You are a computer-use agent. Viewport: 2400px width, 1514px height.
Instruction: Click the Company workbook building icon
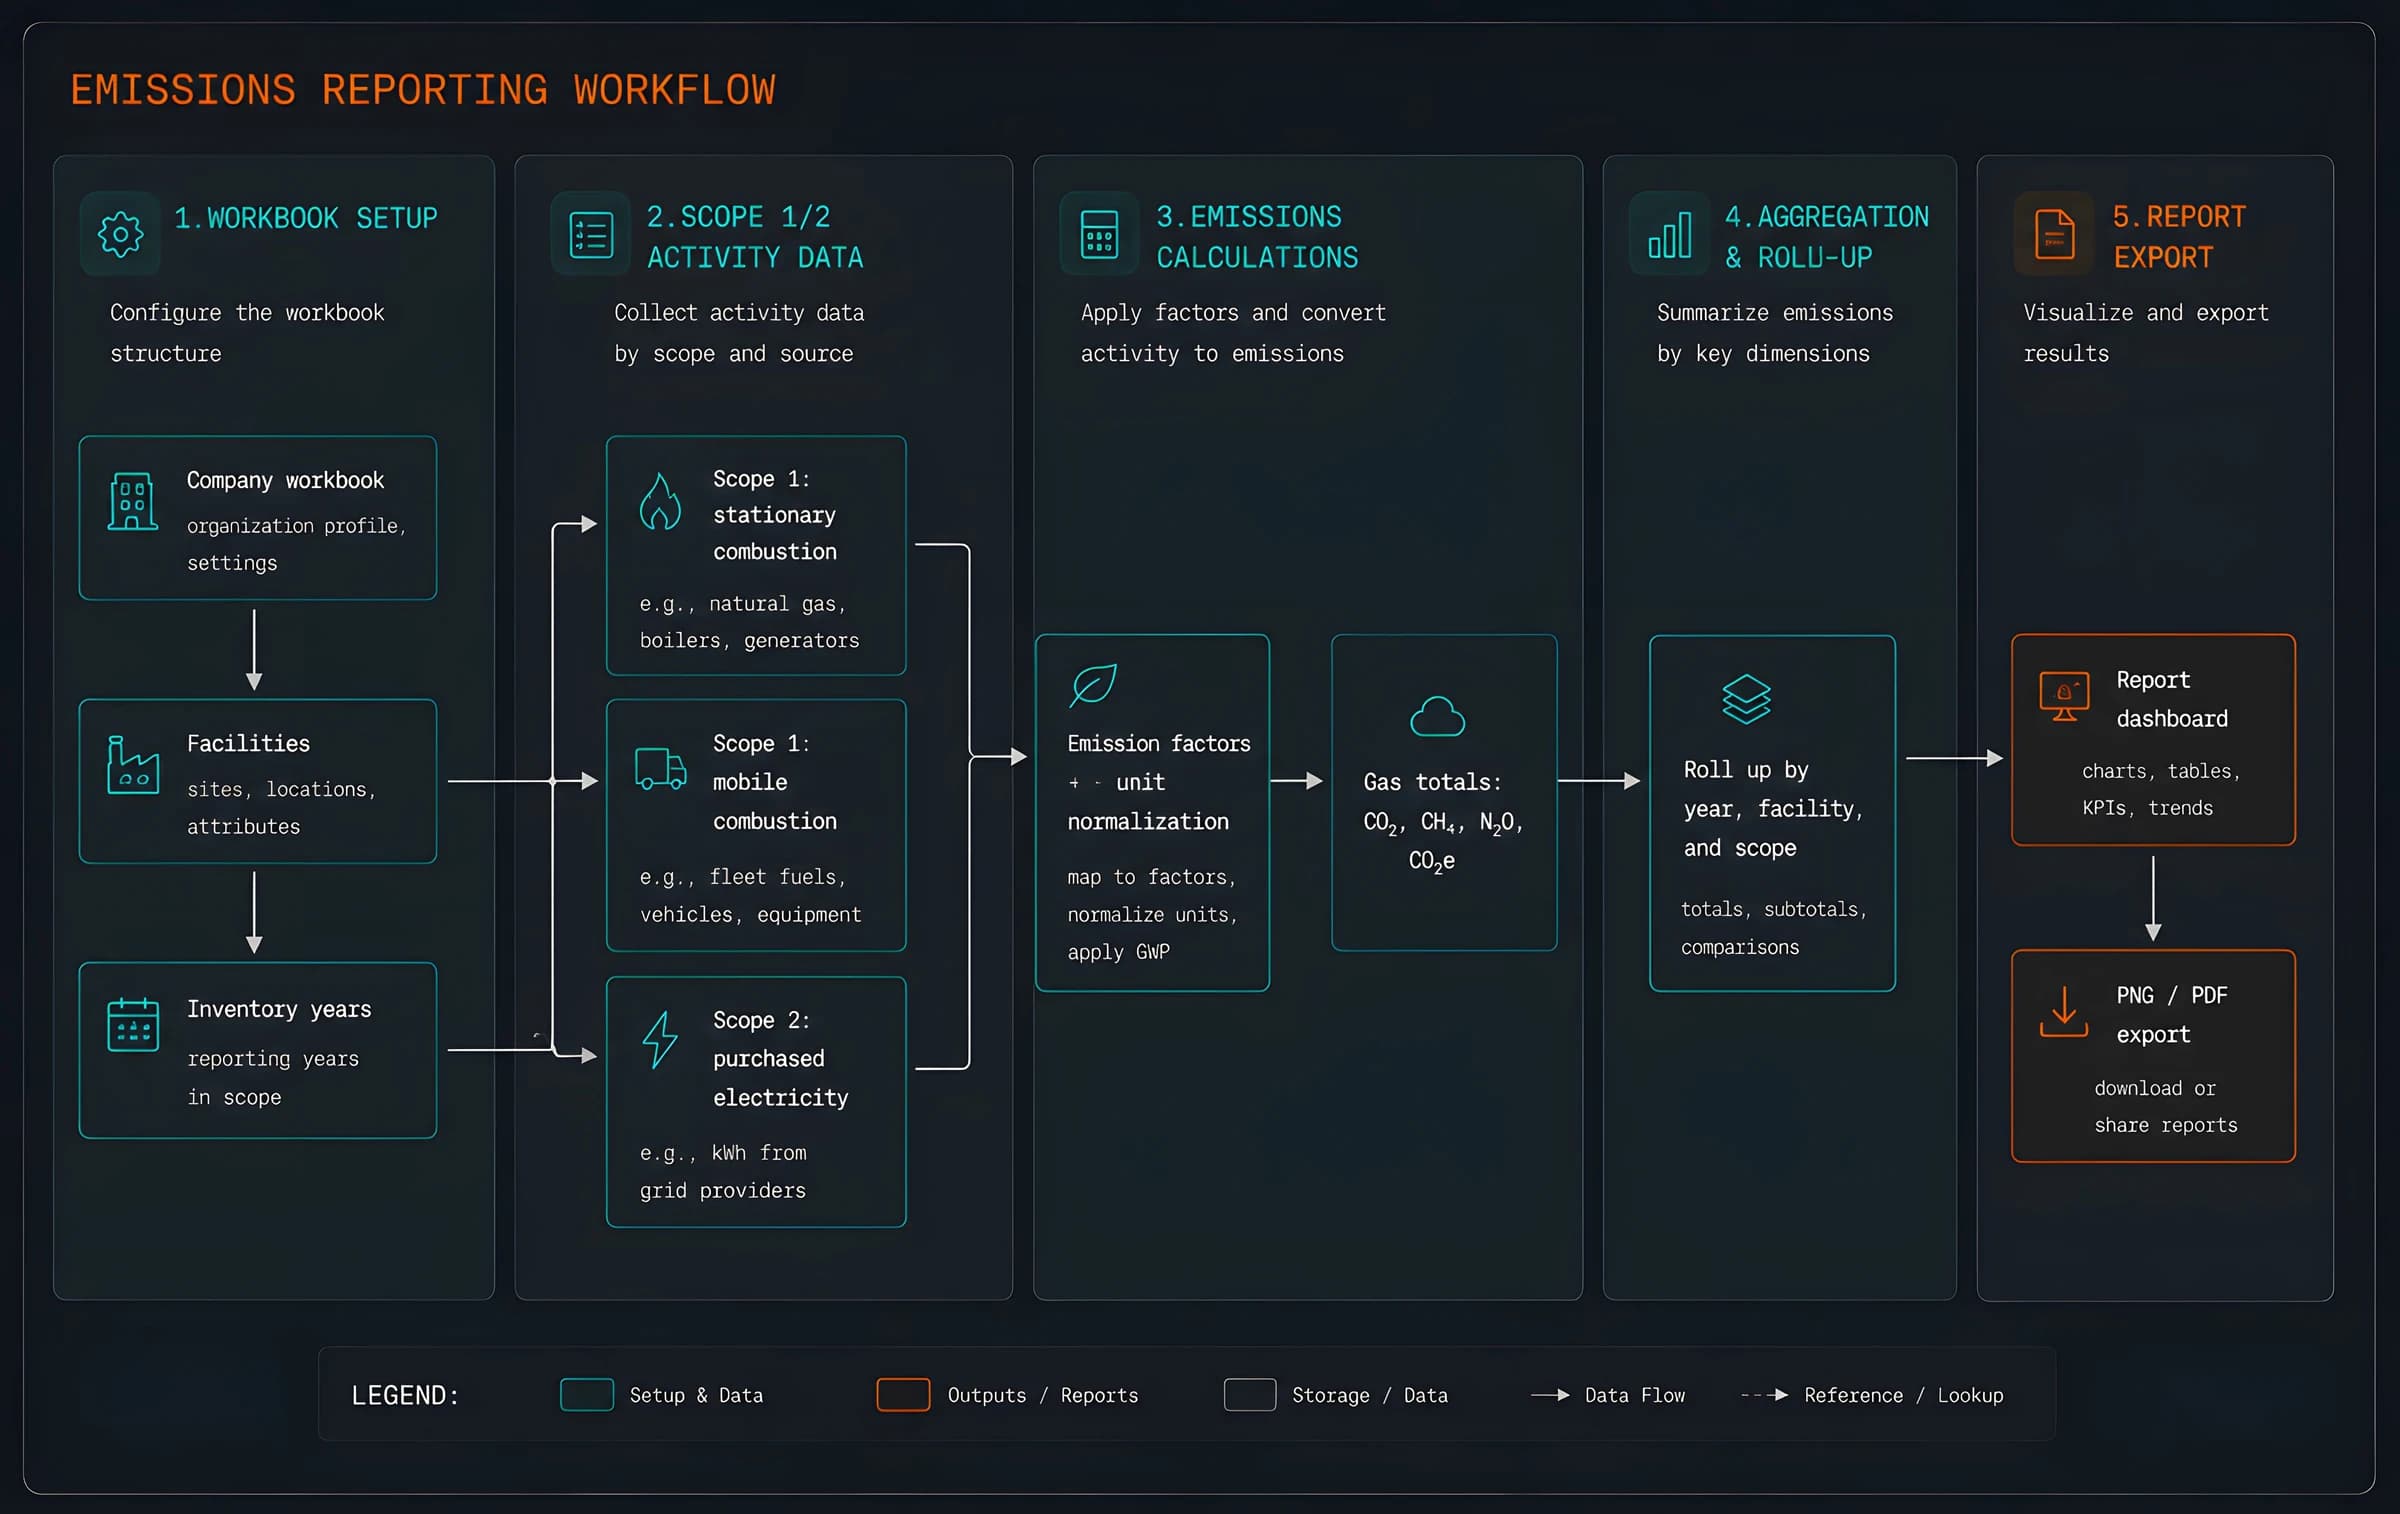pyautogui.click(x=132, y=501)
